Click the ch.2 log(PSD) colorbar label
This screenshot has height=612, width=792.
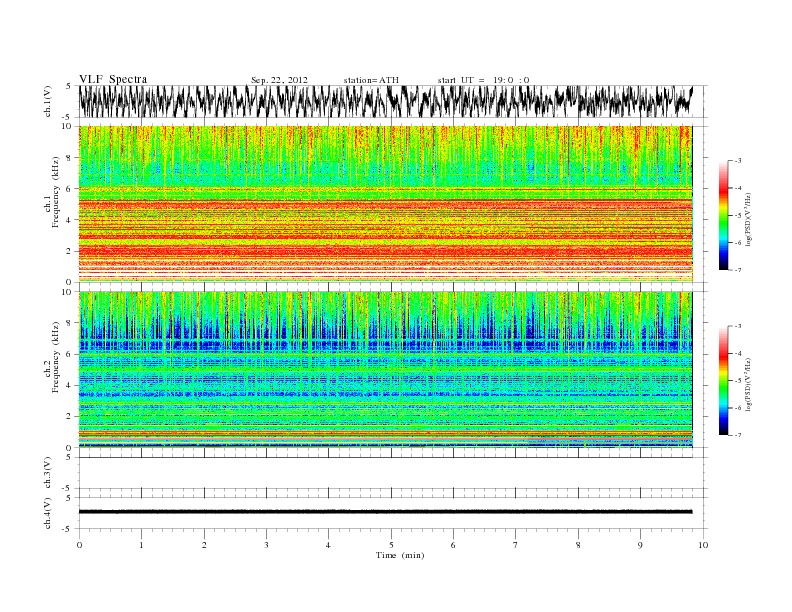click(x=749, y=383)
